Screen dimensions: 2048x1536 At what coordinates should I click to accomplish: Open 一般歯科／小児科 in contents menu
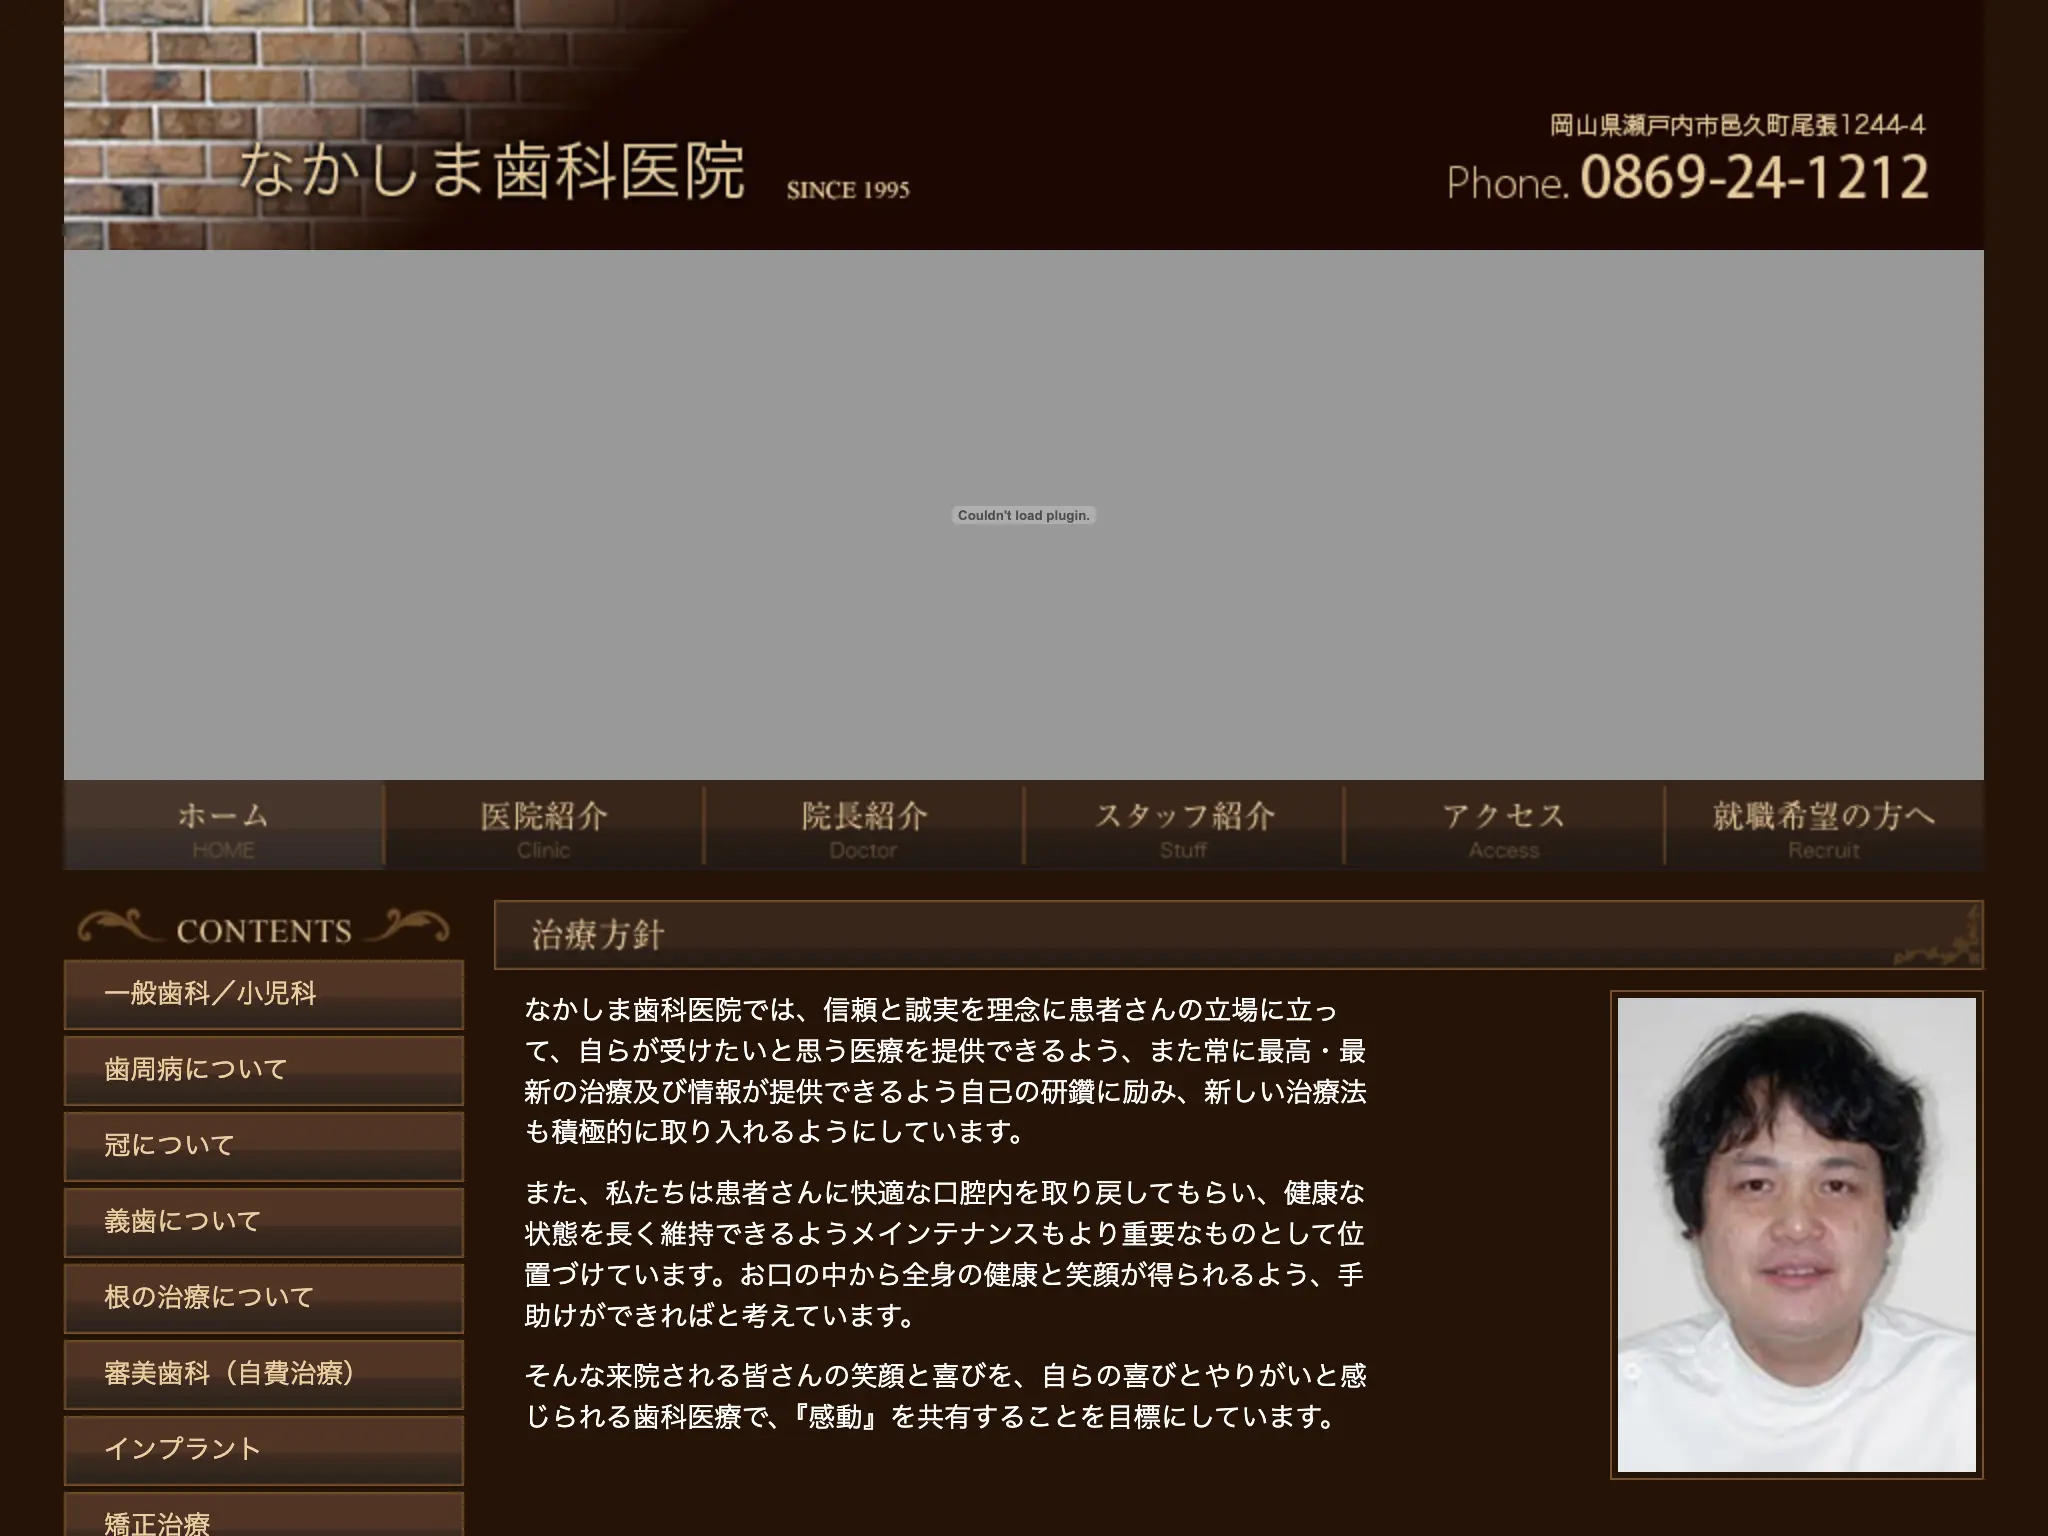[x=264, y=995]
